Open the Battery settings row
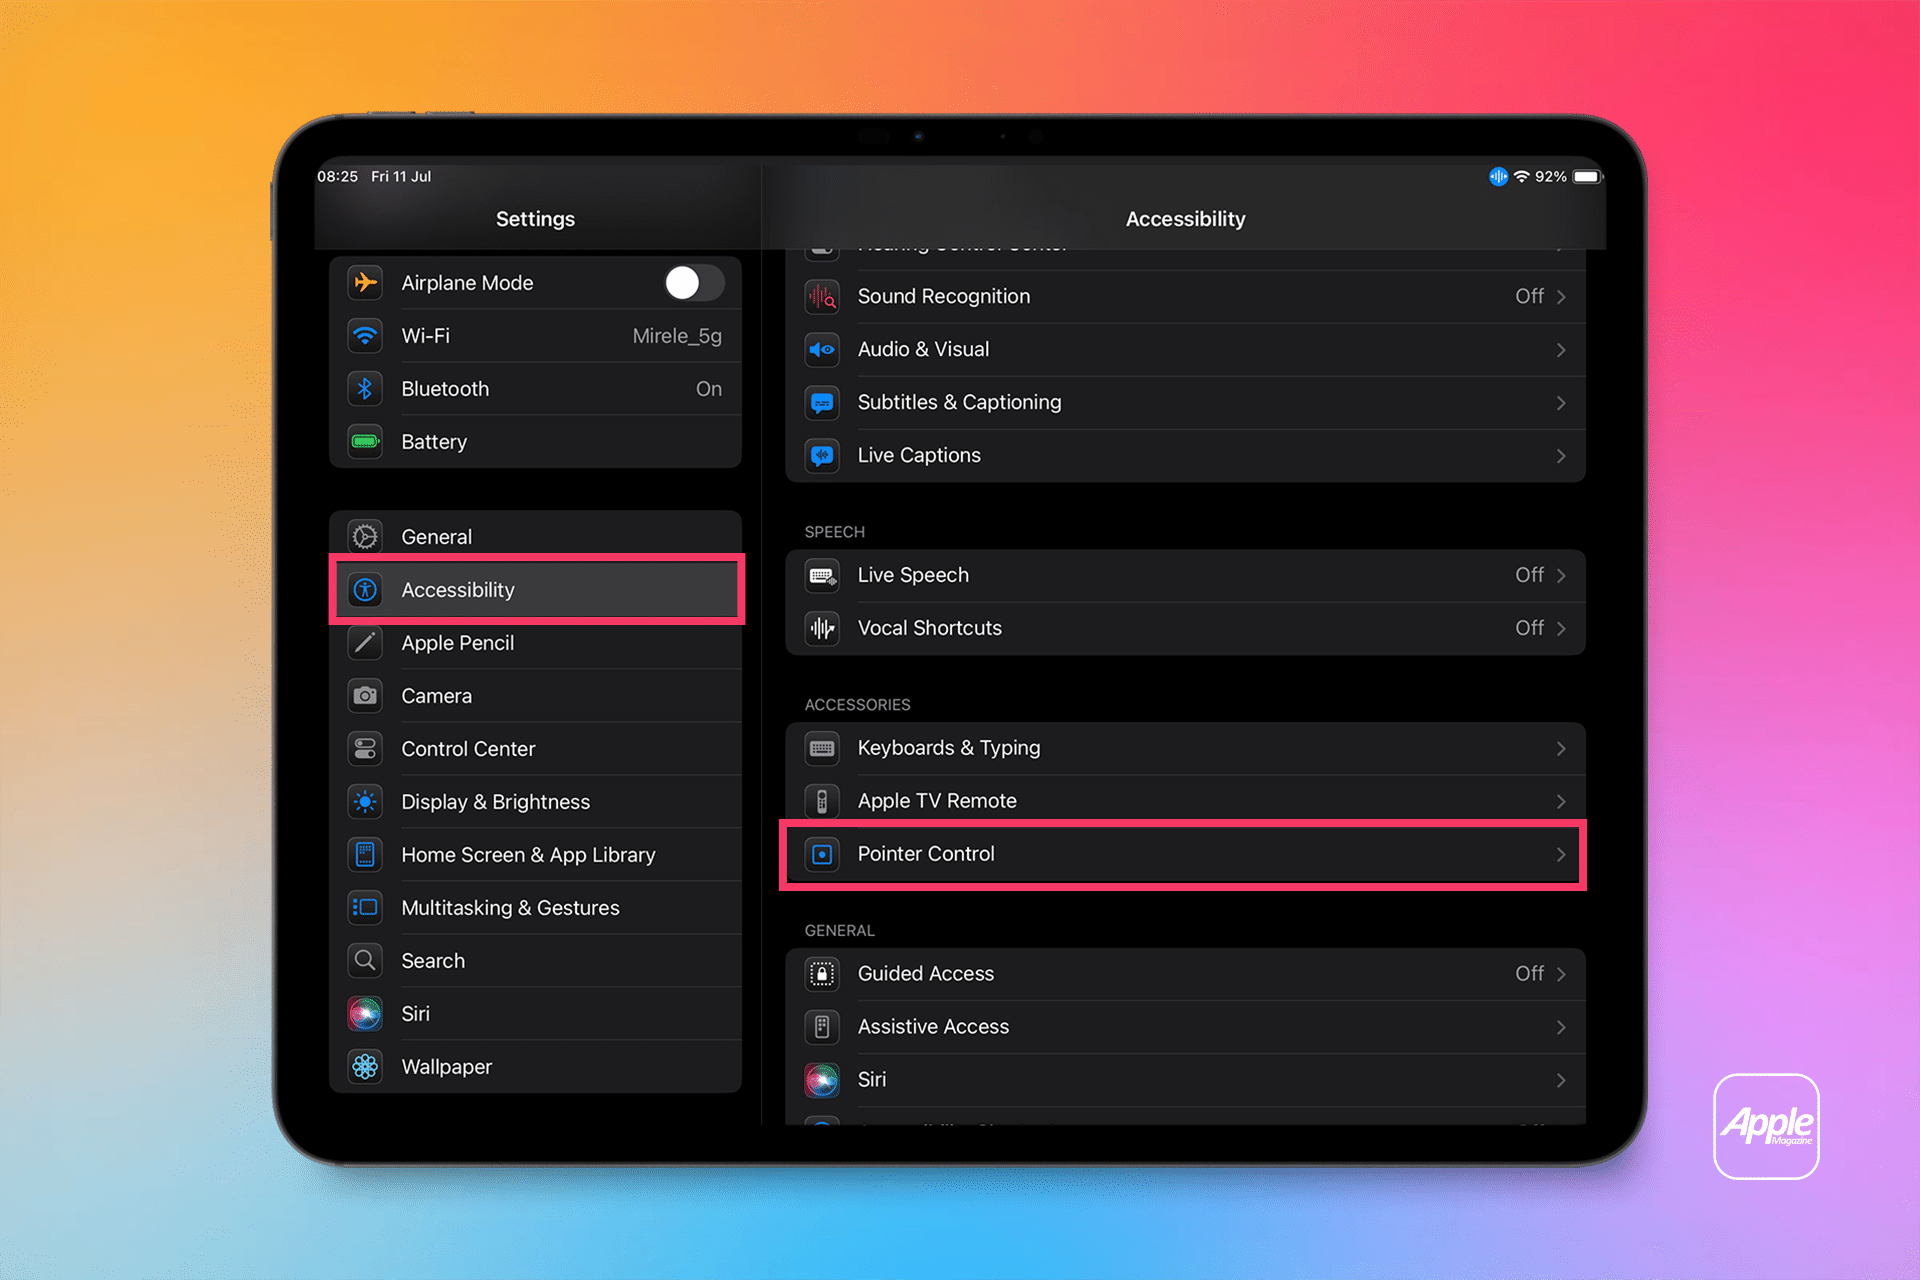 [535, 442]
